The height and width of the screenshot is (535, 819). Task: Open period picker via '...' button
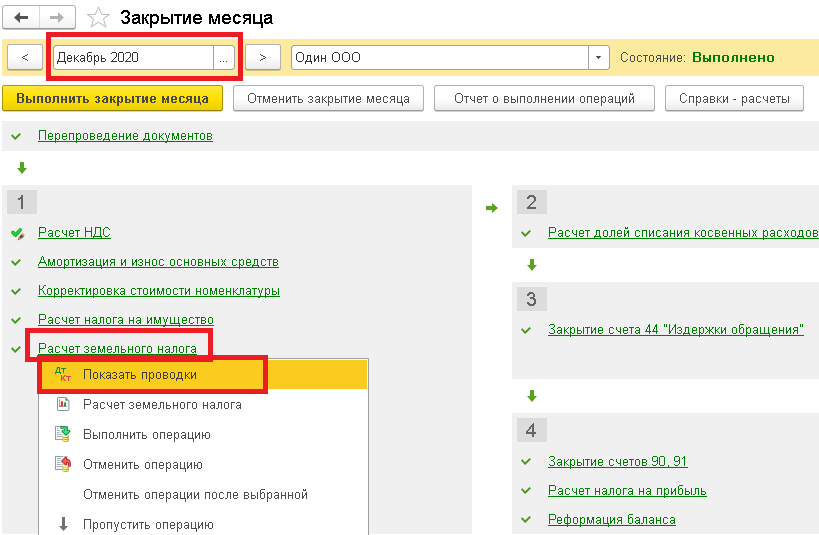224,57
